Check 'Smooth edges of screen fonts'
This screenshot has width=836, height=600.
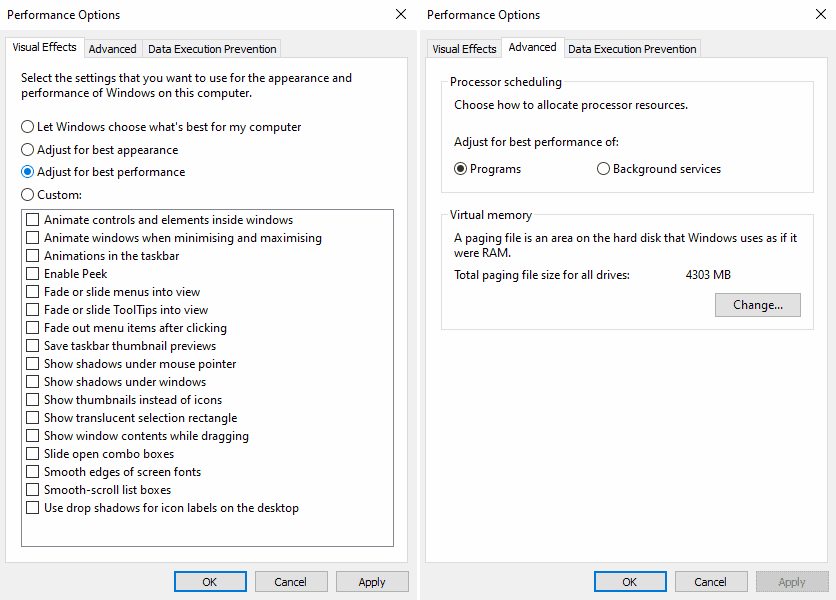31,471
